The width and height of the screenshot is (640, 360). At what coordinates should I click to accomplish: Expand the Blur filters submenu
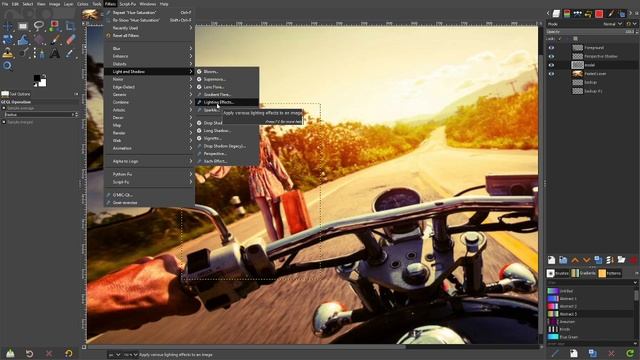(x=149, y=48)
